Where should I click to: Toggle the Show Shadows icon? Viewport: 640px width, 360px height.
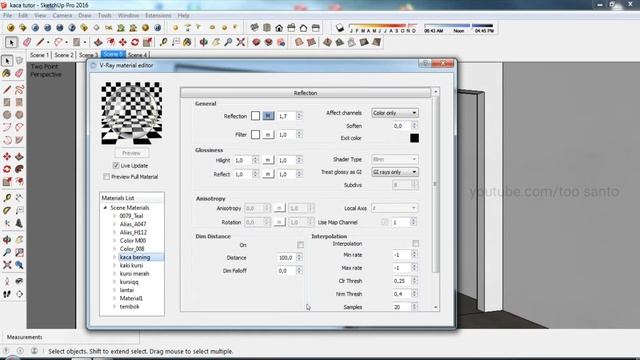[340, 28]
